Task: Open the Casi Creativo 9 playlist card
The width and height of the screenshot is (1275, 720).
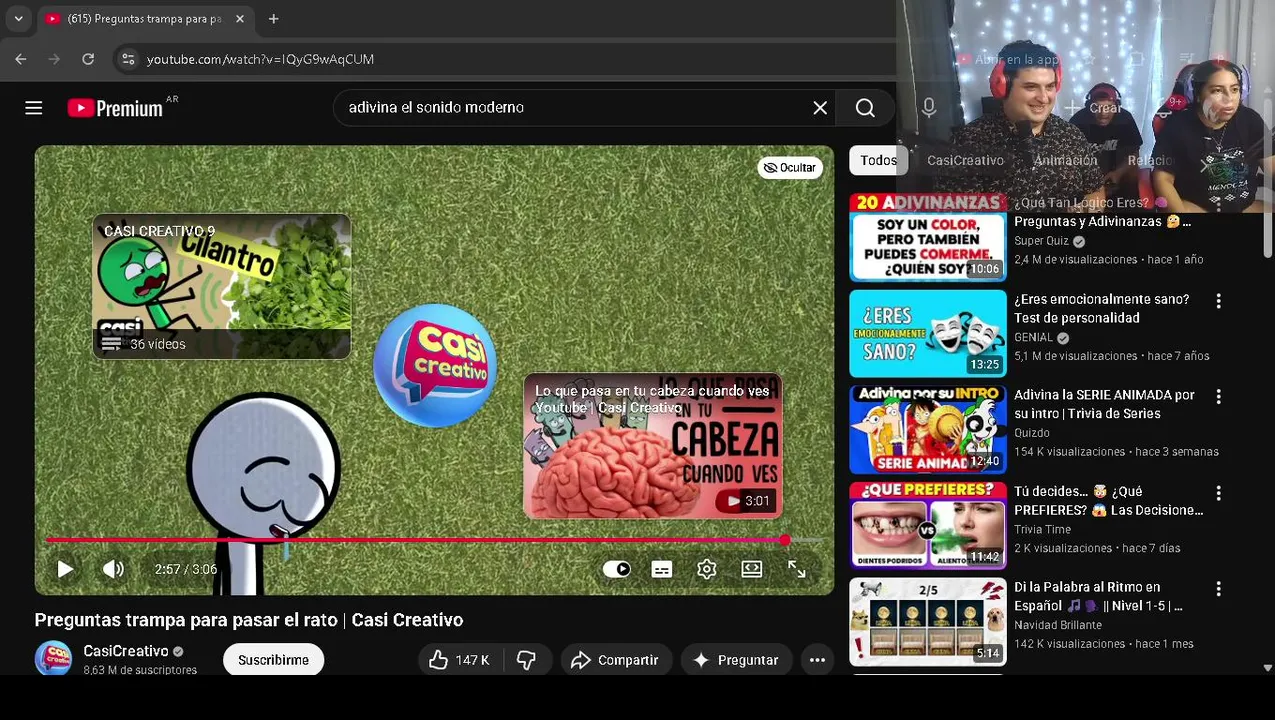Action: (222, 286)
